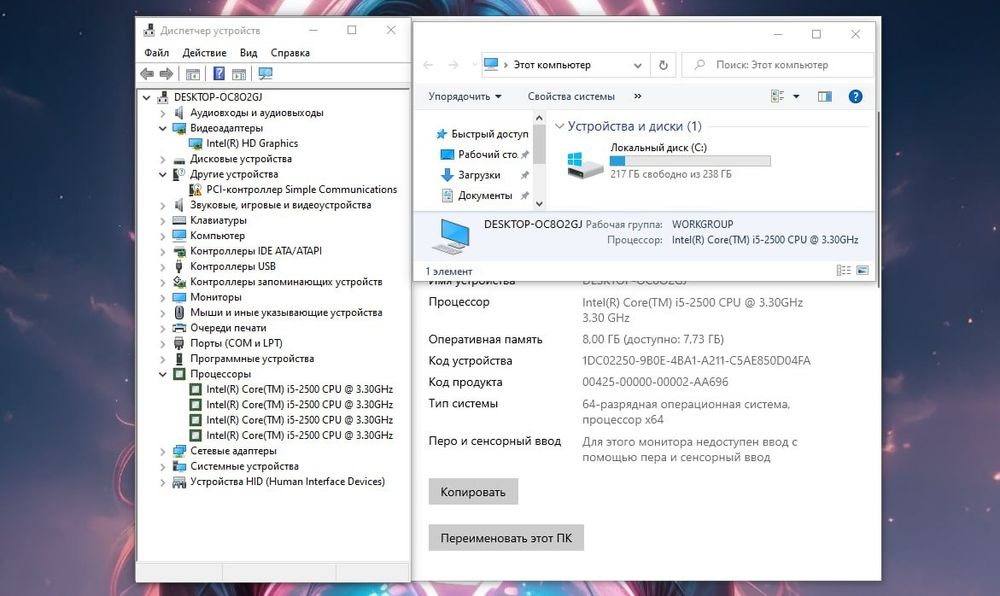Click the Explorer search input field
This screenshot has height=596, width=1000.
point(777,65)
